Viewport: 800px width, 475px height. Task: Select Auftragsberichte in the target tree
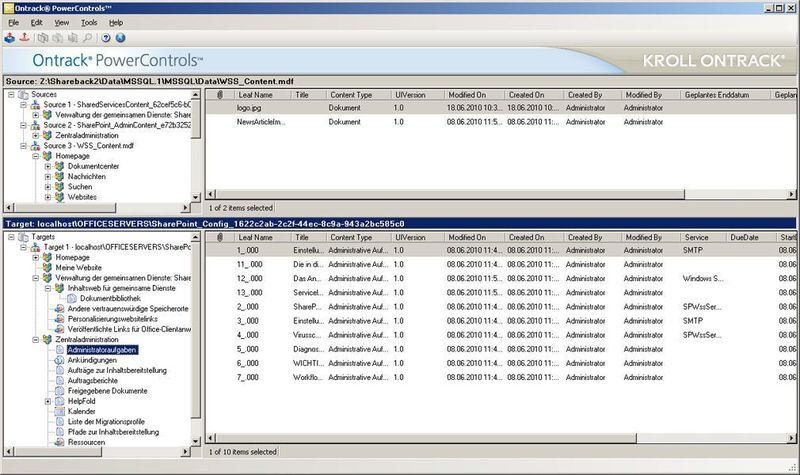click(x=93, y=381)
